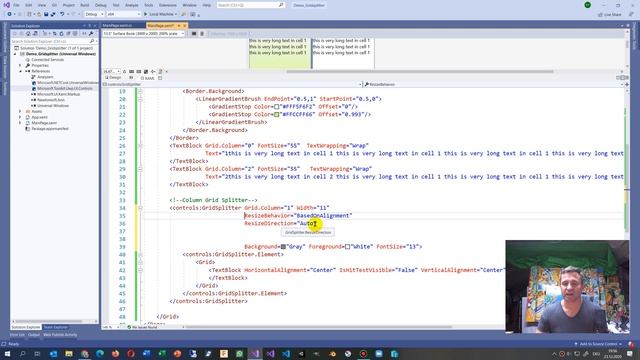
Task: Click the Save All toolbar icon
Action: pos(53,14)
